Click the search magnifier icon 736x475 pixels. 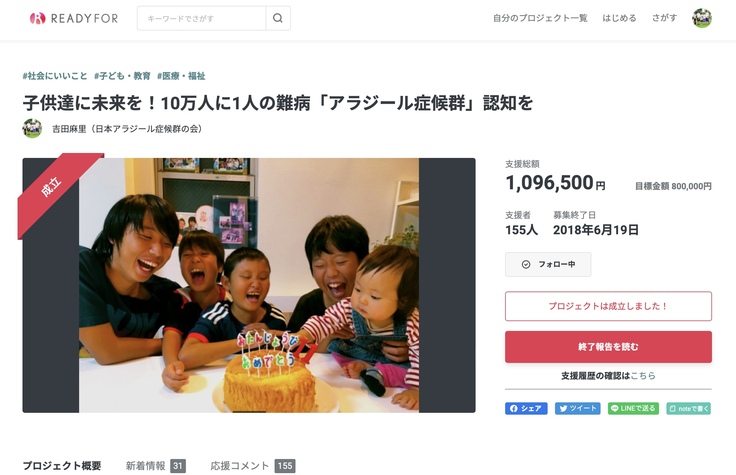(x=278, y=18)
